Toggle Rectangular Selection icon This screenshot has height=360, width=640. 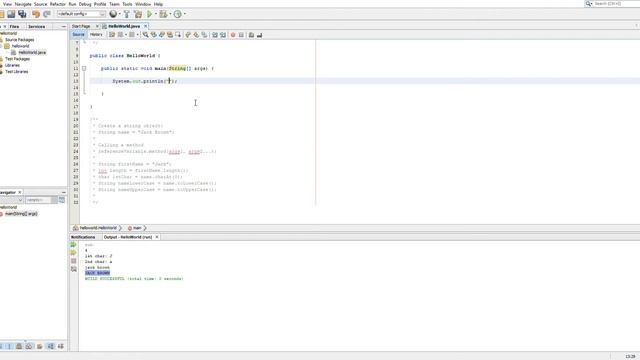[x=178, y=35]
